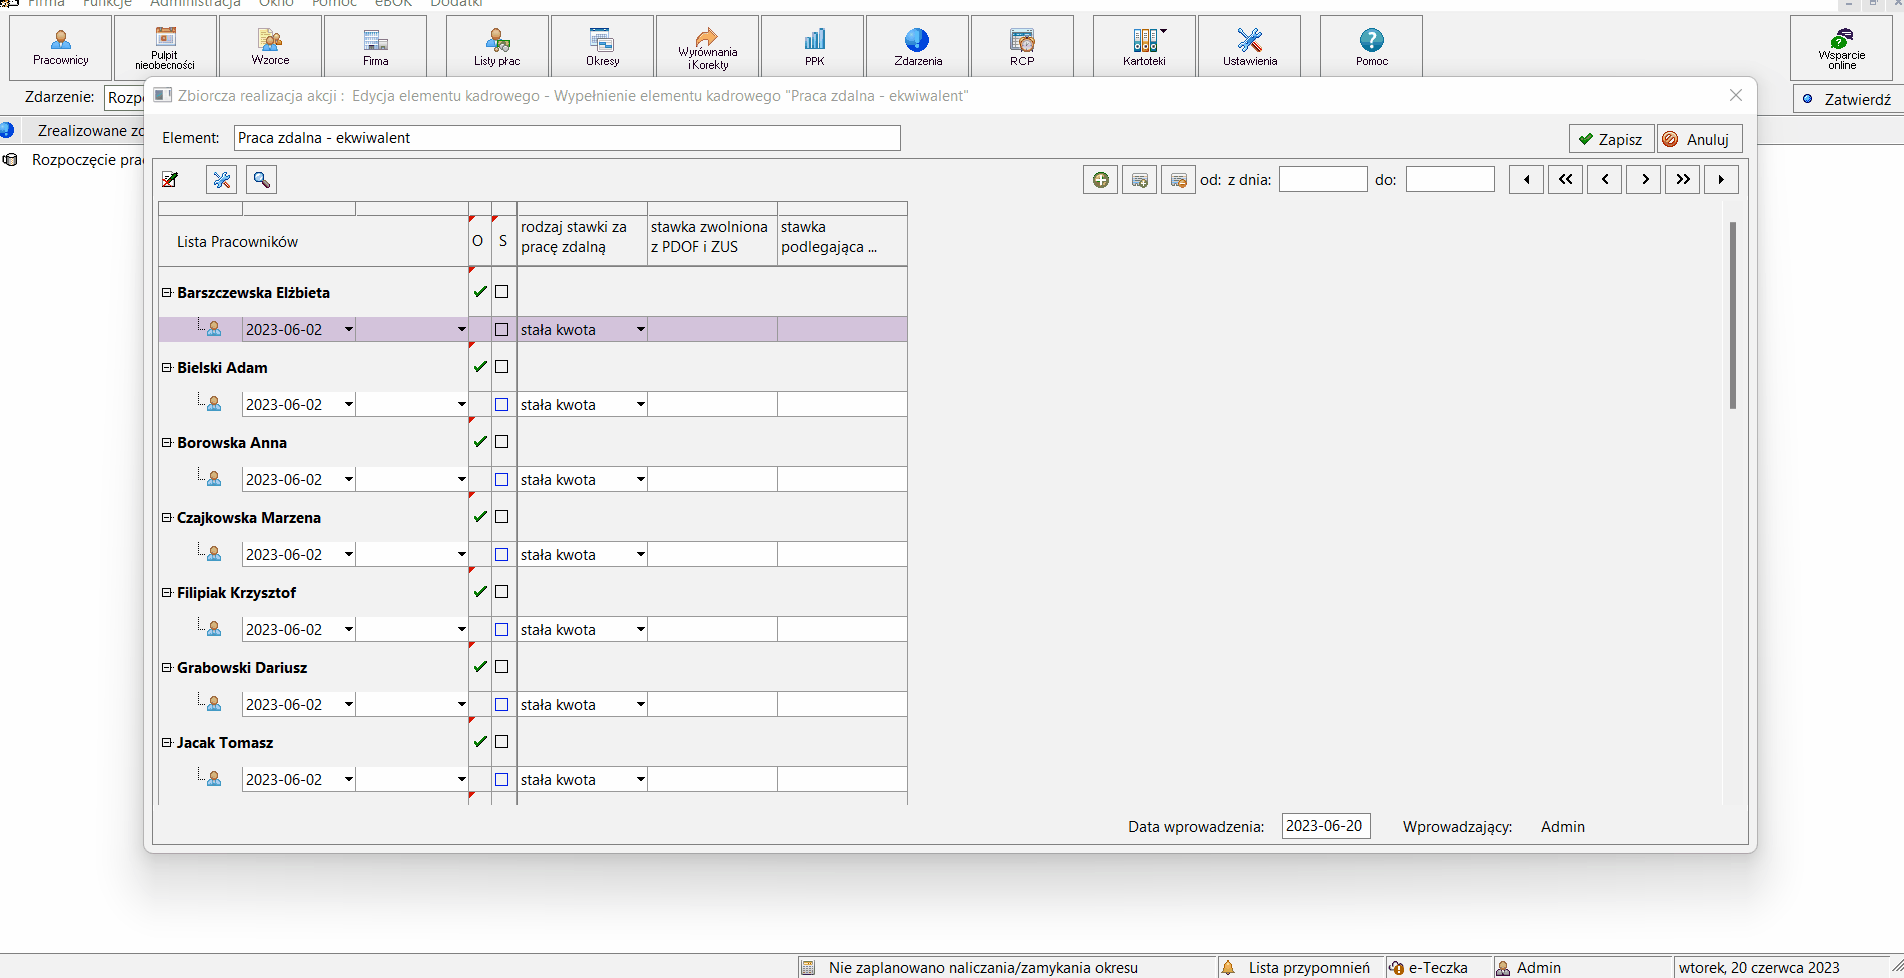Screen dimensions: 1904x978
Task: Open the Okno menu
Action: (276, 3)
